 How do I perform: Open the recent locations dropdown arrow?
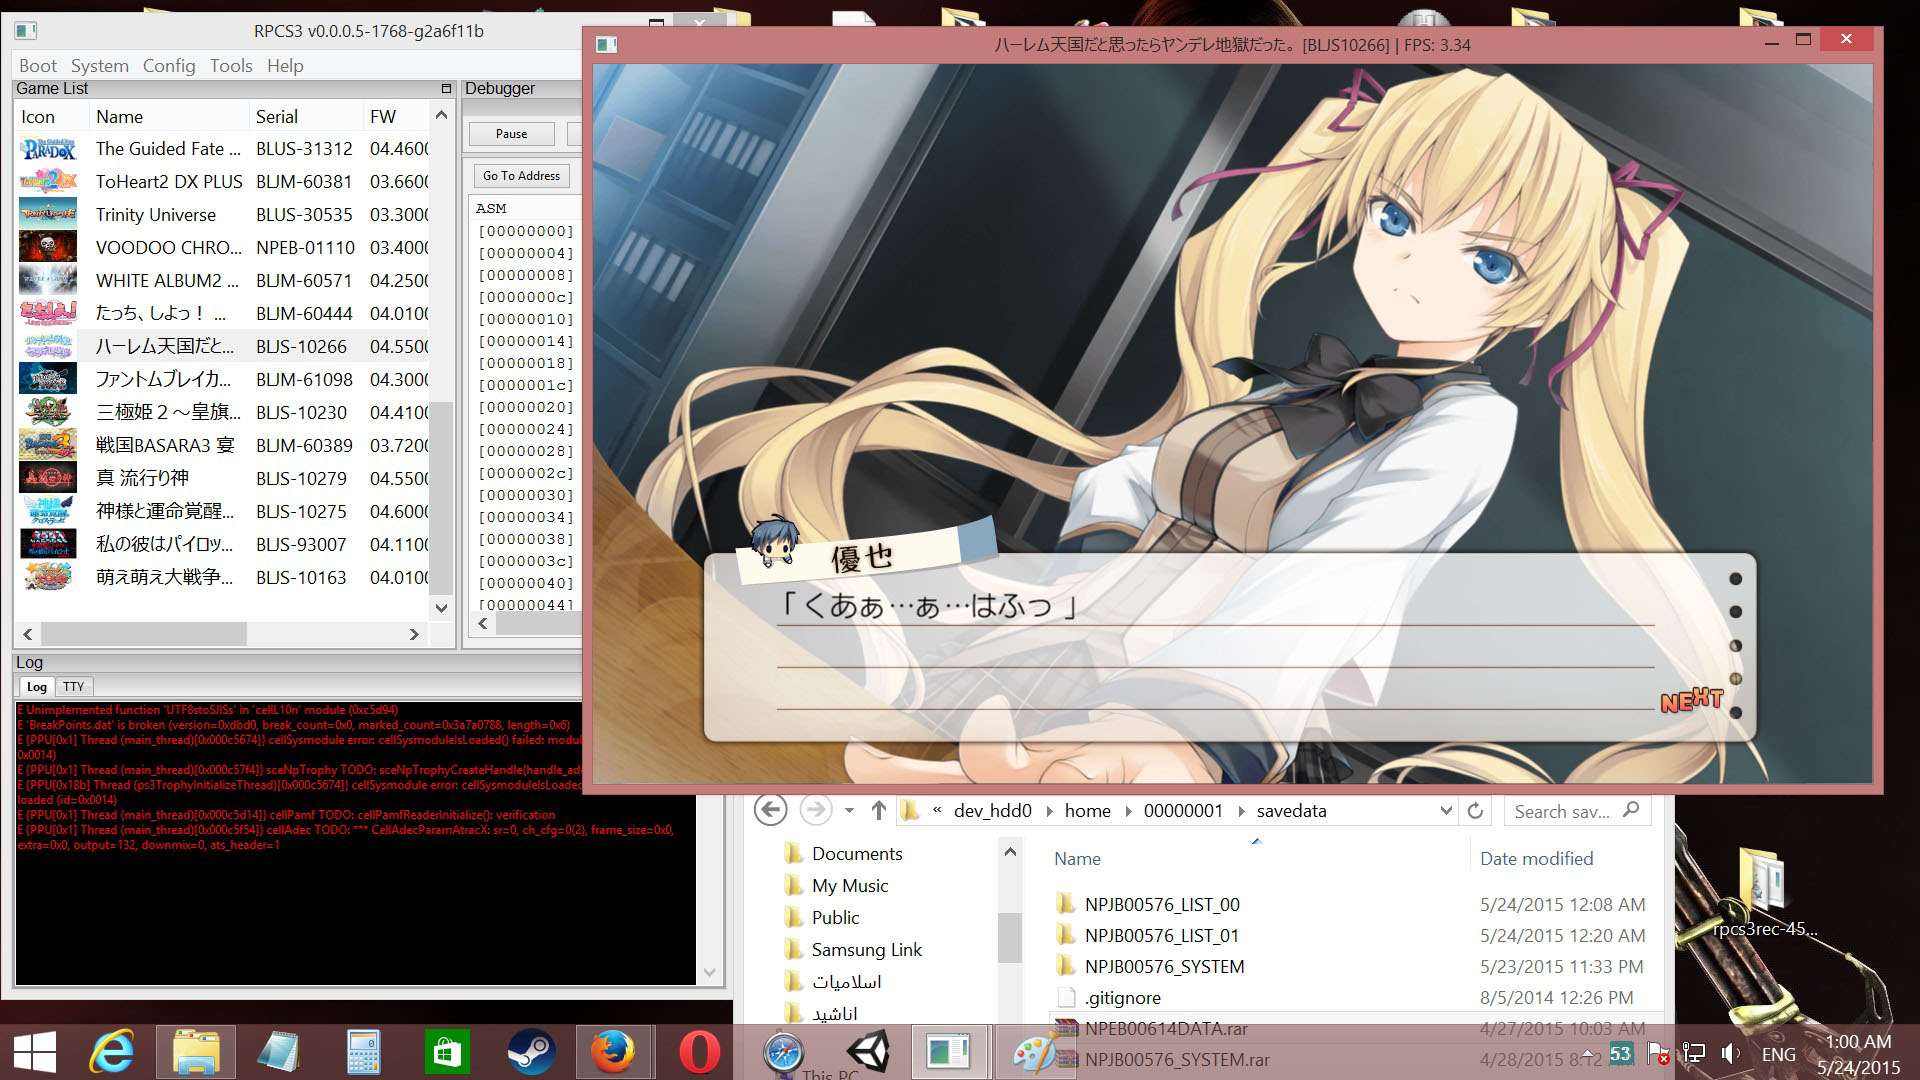(849, 810)
